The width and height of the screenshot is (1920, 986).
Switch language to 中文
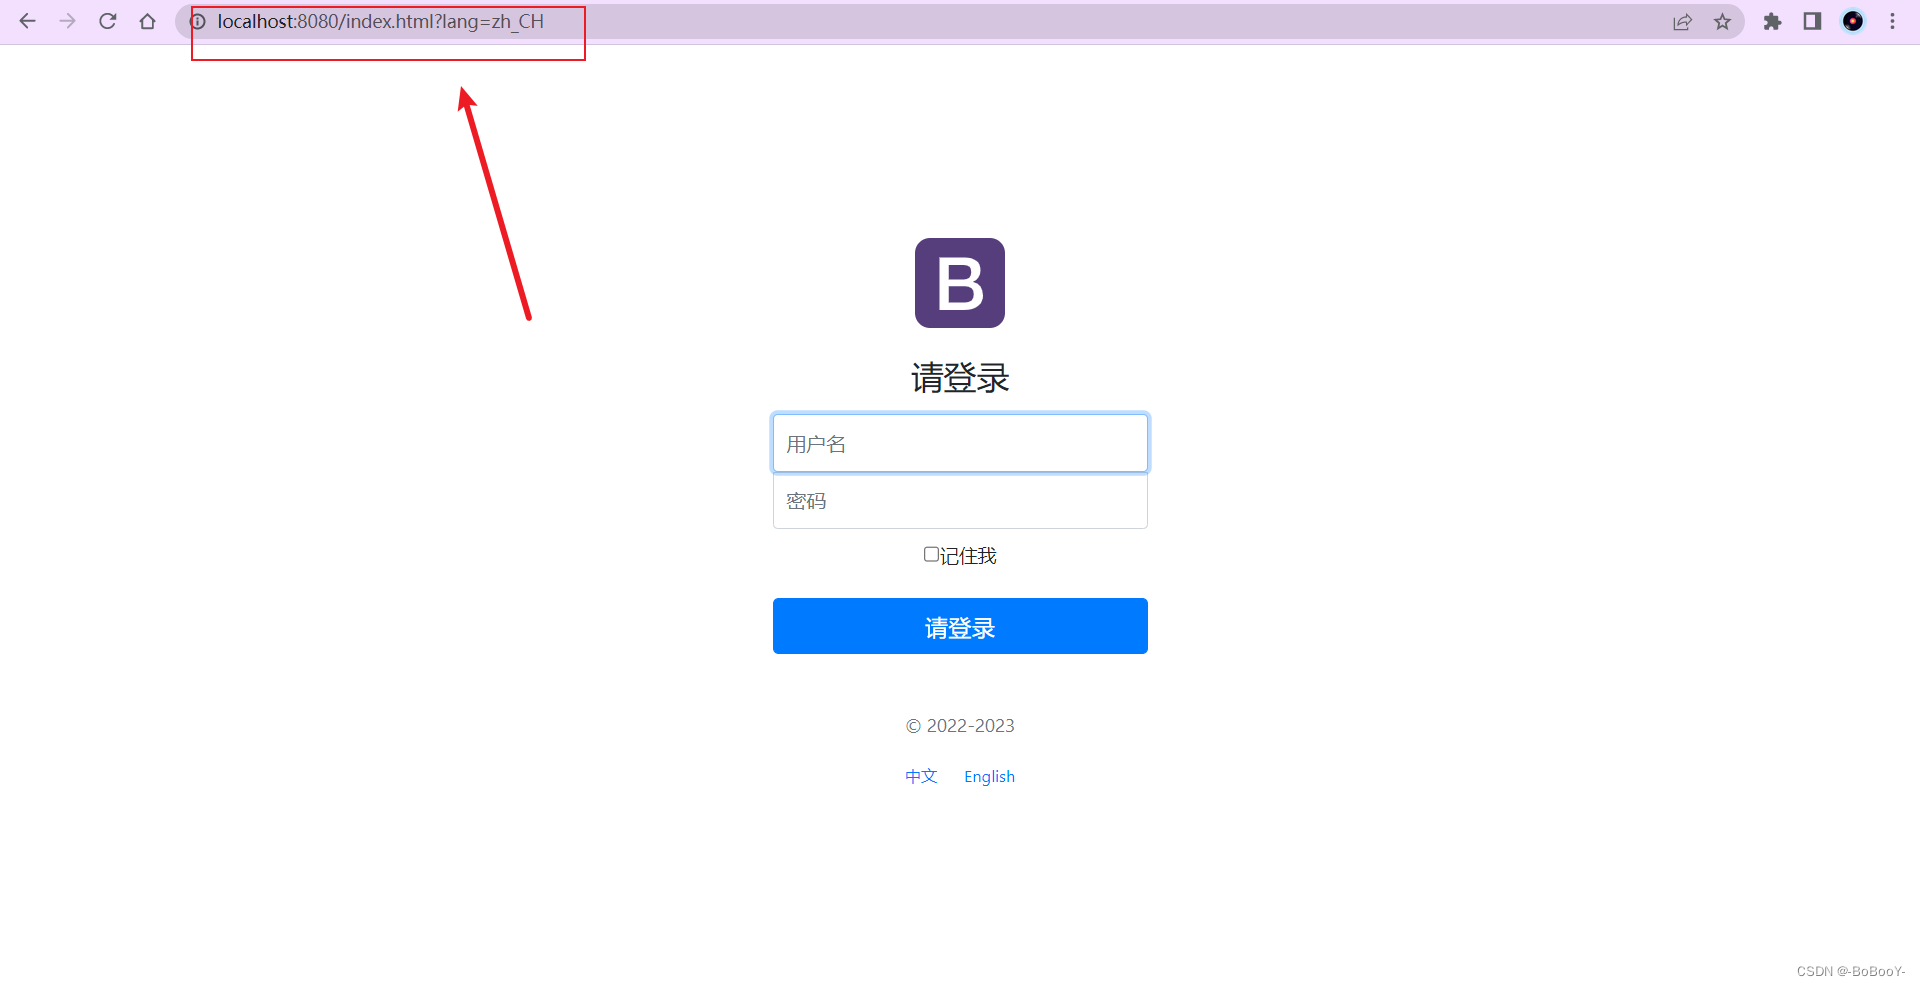pyautogui.click(x=921, y=776)
